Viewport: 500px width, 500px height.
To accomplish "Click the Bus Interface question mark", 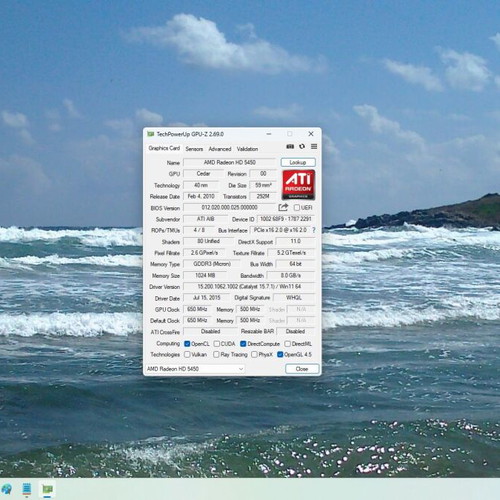I will coord(314,230).
